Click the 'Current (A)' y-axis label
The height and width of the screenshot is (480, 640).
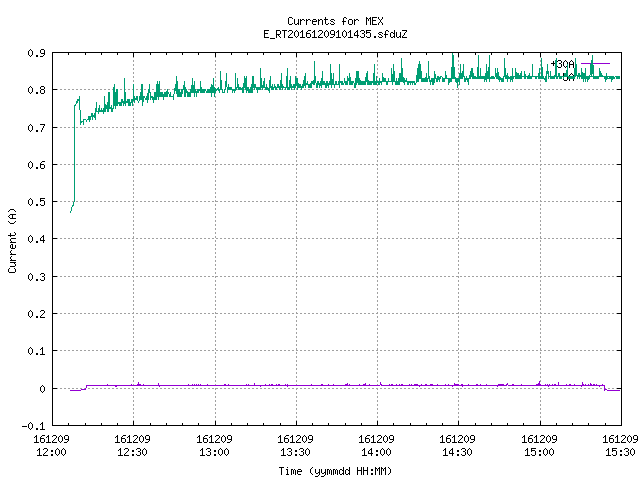[12, 240]
